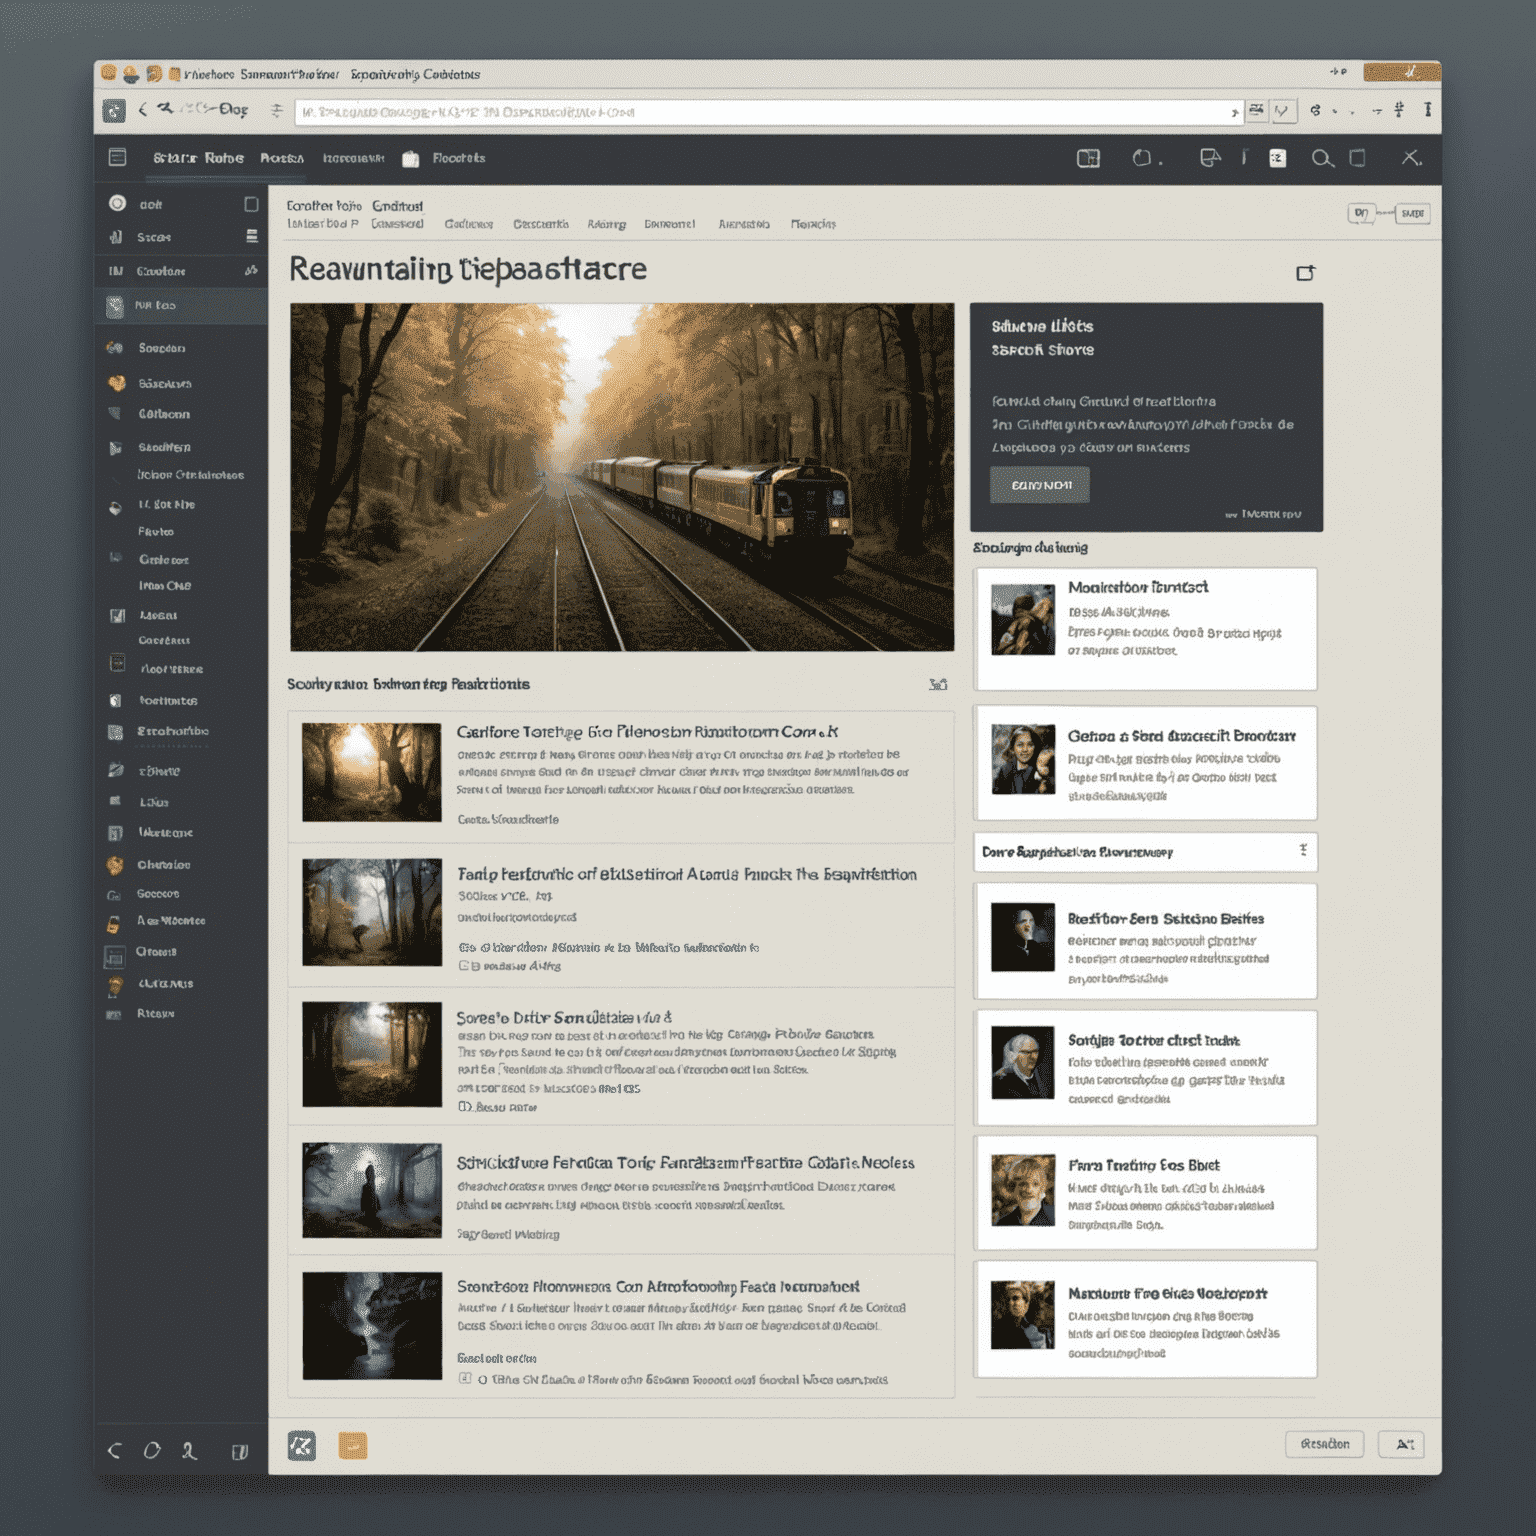Toggle the checkbox in the sidebar's first row
This screenshot has height=1536, width=1536.
pos(251,204)
